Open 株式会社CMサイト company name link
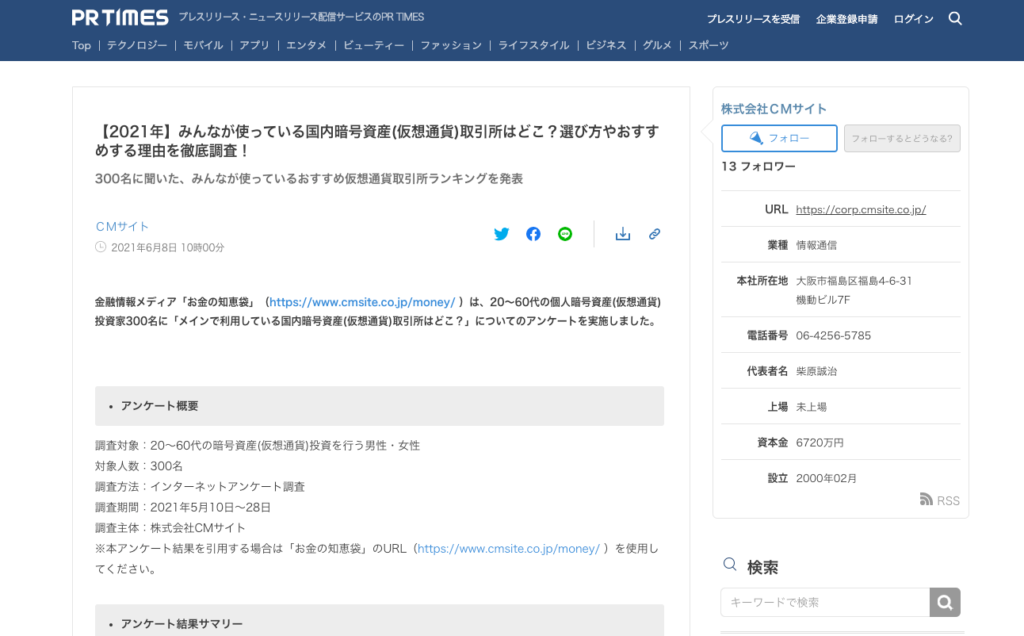 coord(774,108)
